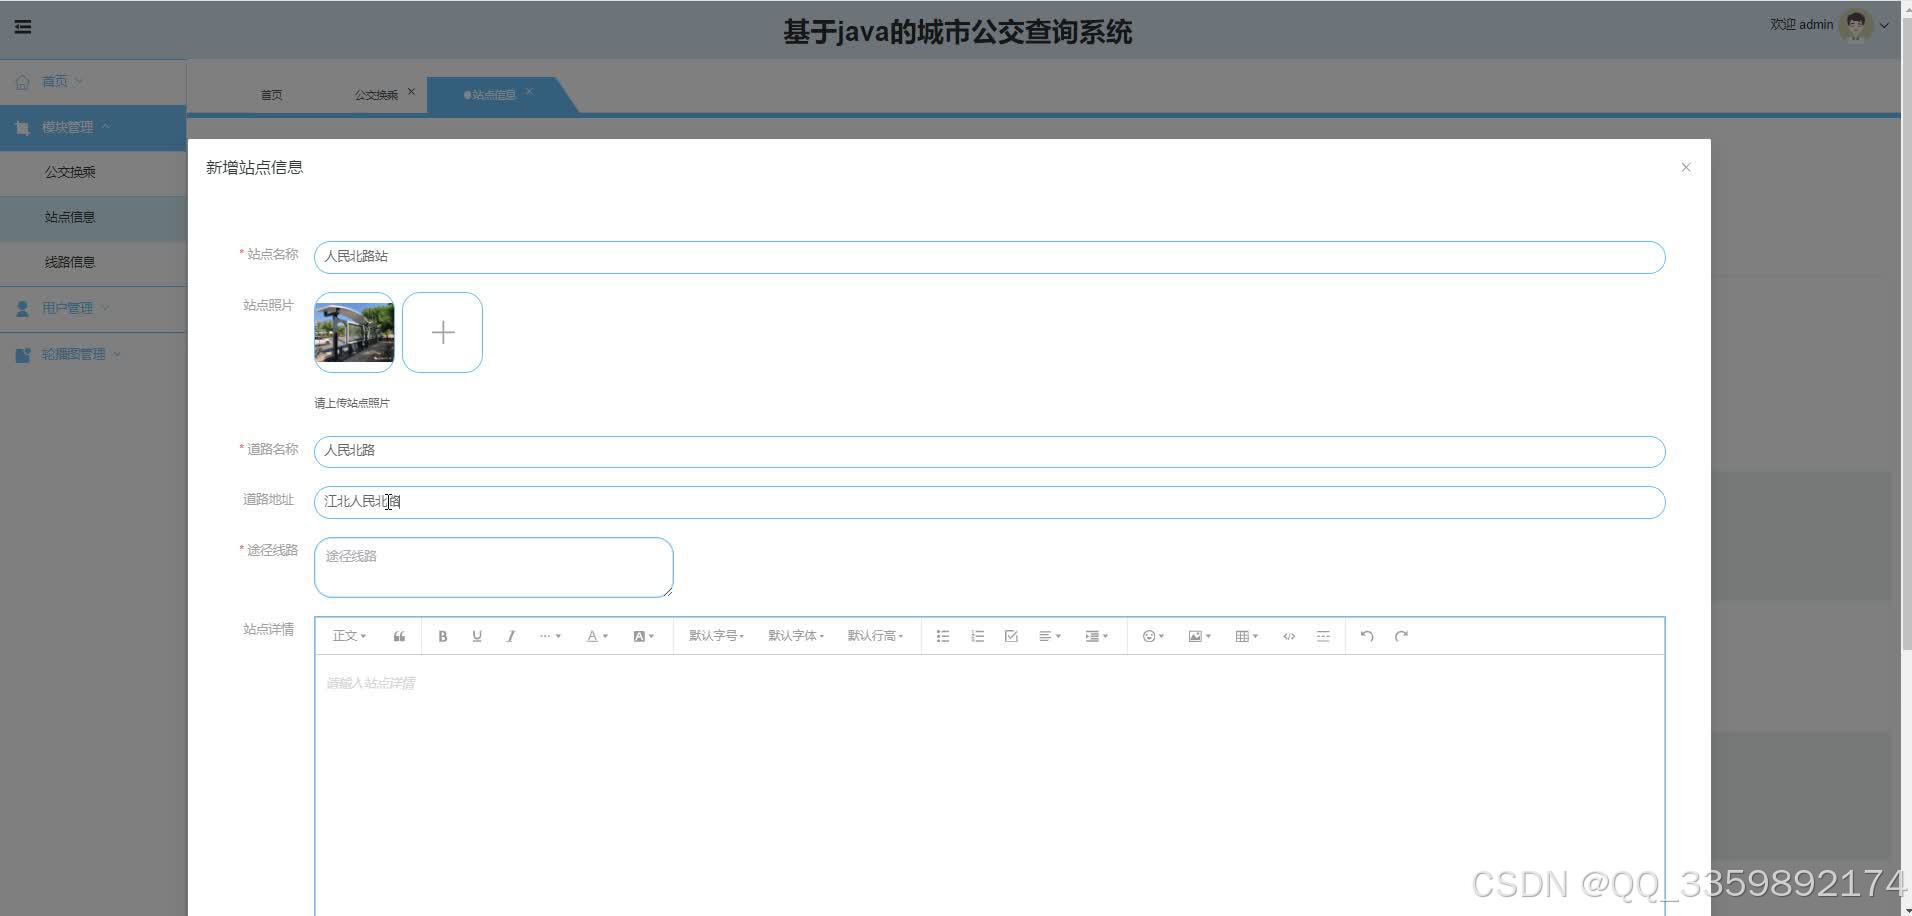
Task: Expand the 用户管理 sidebar menu
Action: pyautogui.click(x=93, y=308)
